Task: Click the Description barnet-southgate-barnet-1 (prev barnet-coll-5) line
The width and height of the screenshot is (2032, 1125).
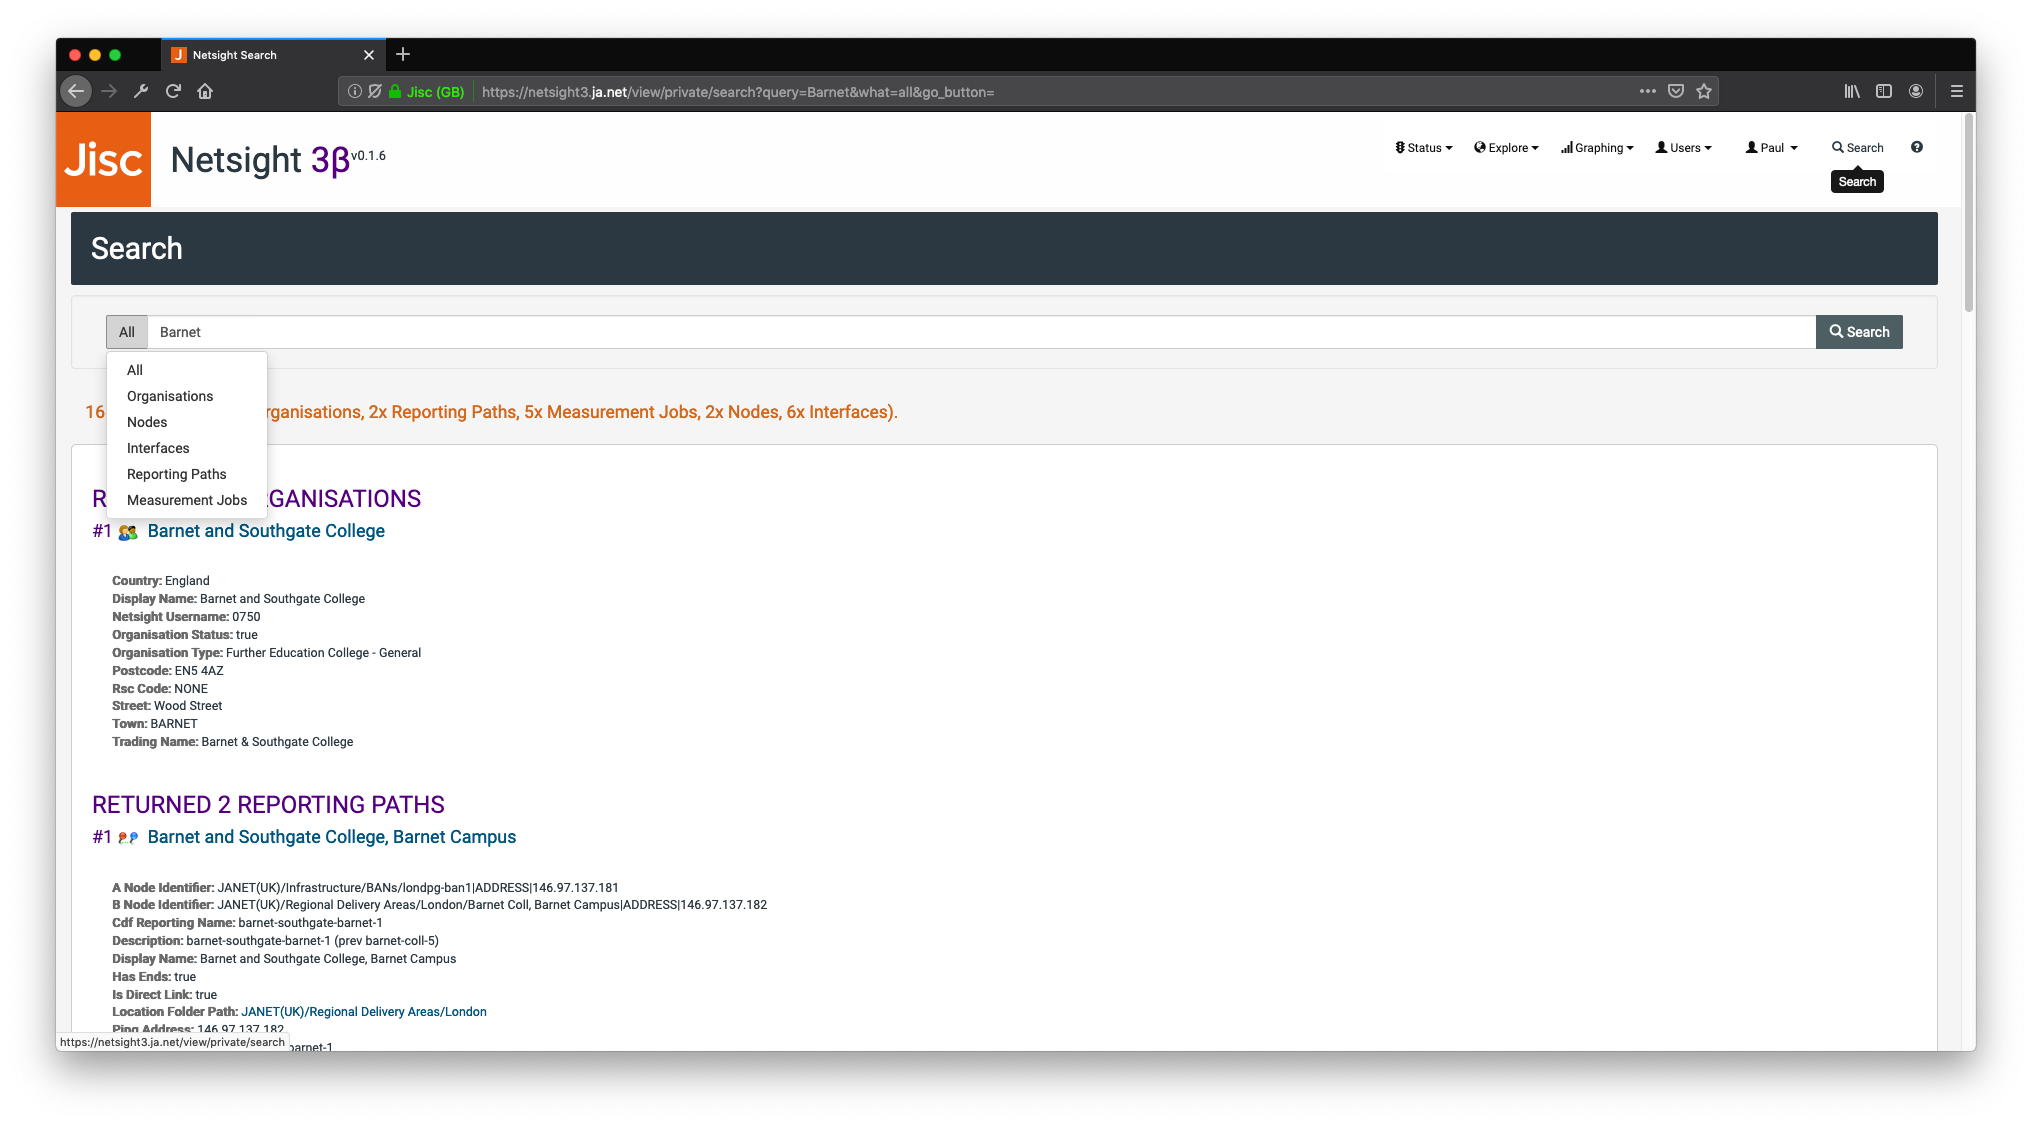Action: 275,941
